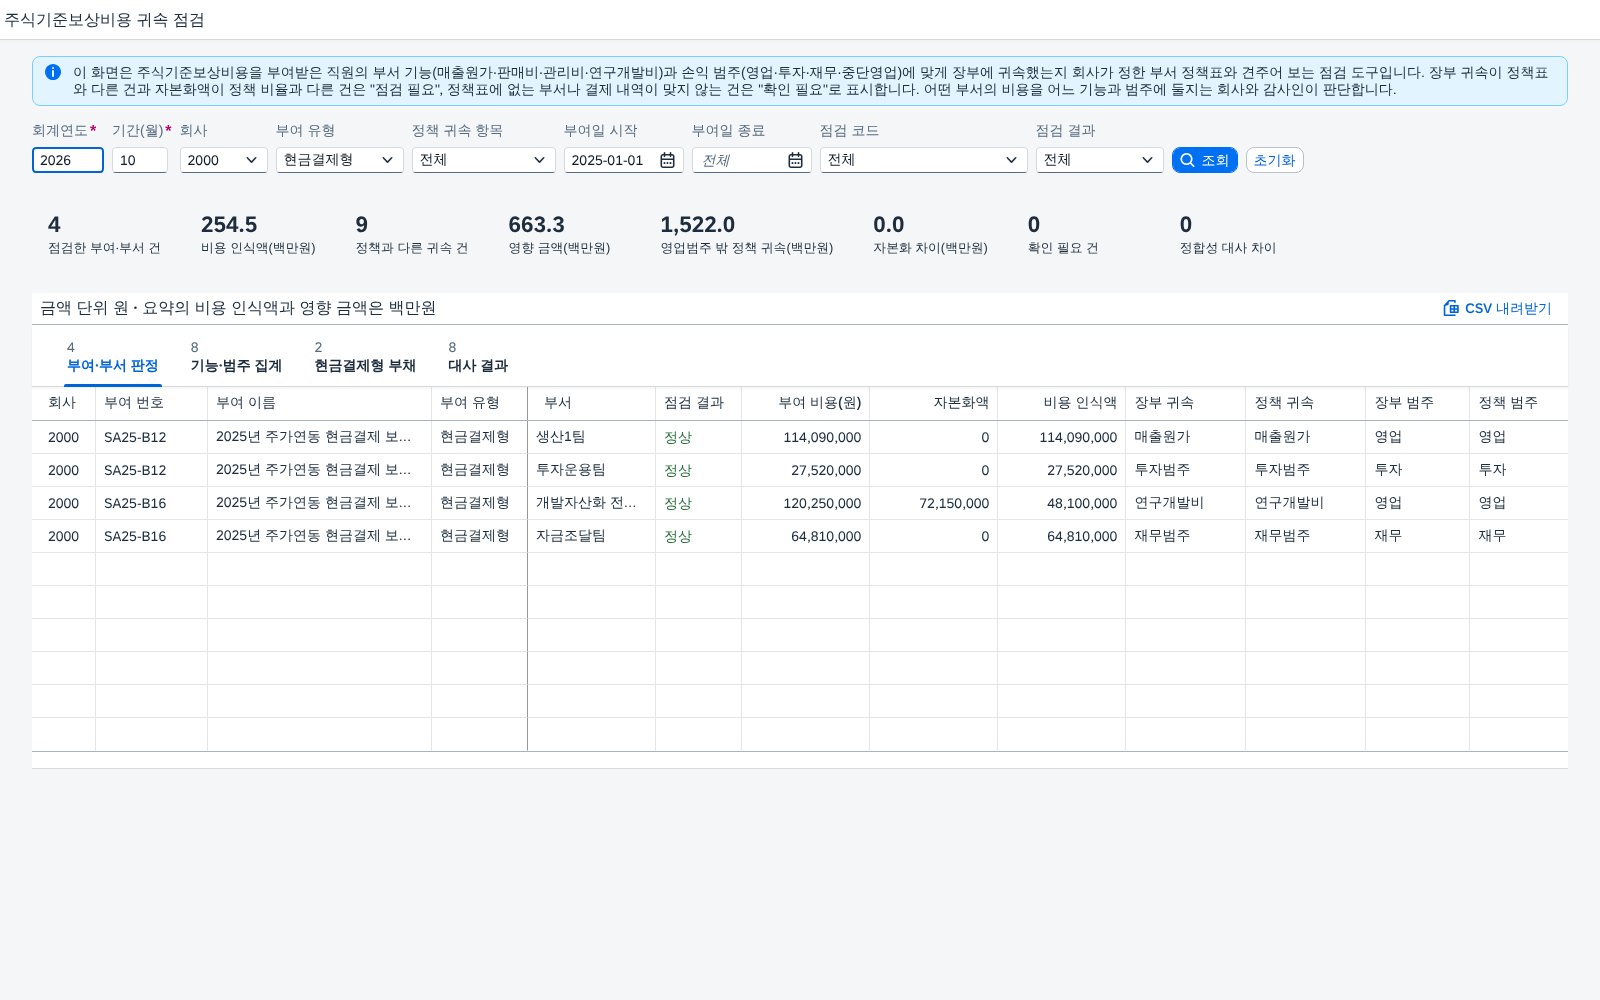Open the 점검 결과 filter dropdown

[1100, 160]
